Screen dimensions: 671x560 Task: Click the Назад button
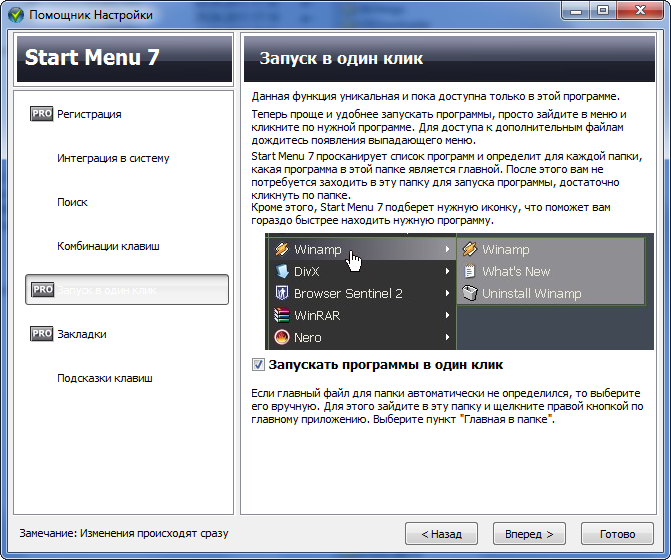(x=441, y=533)
